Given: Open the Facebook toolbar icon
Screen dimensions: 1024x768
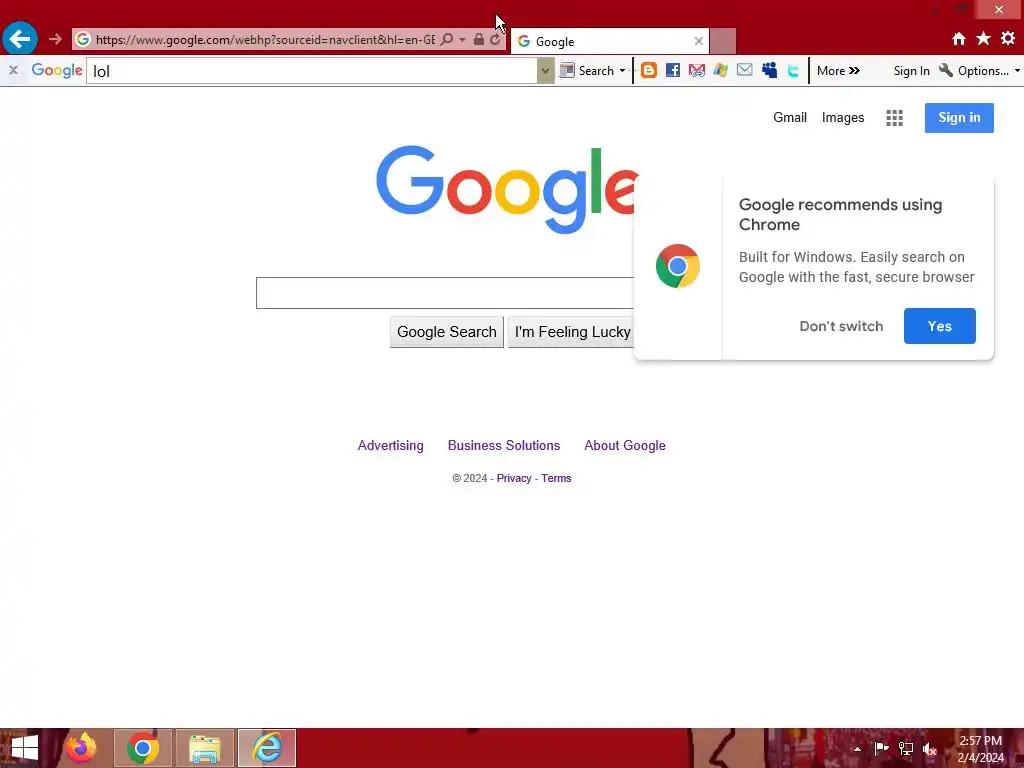Looking at the screenshot, I should 673,71.
